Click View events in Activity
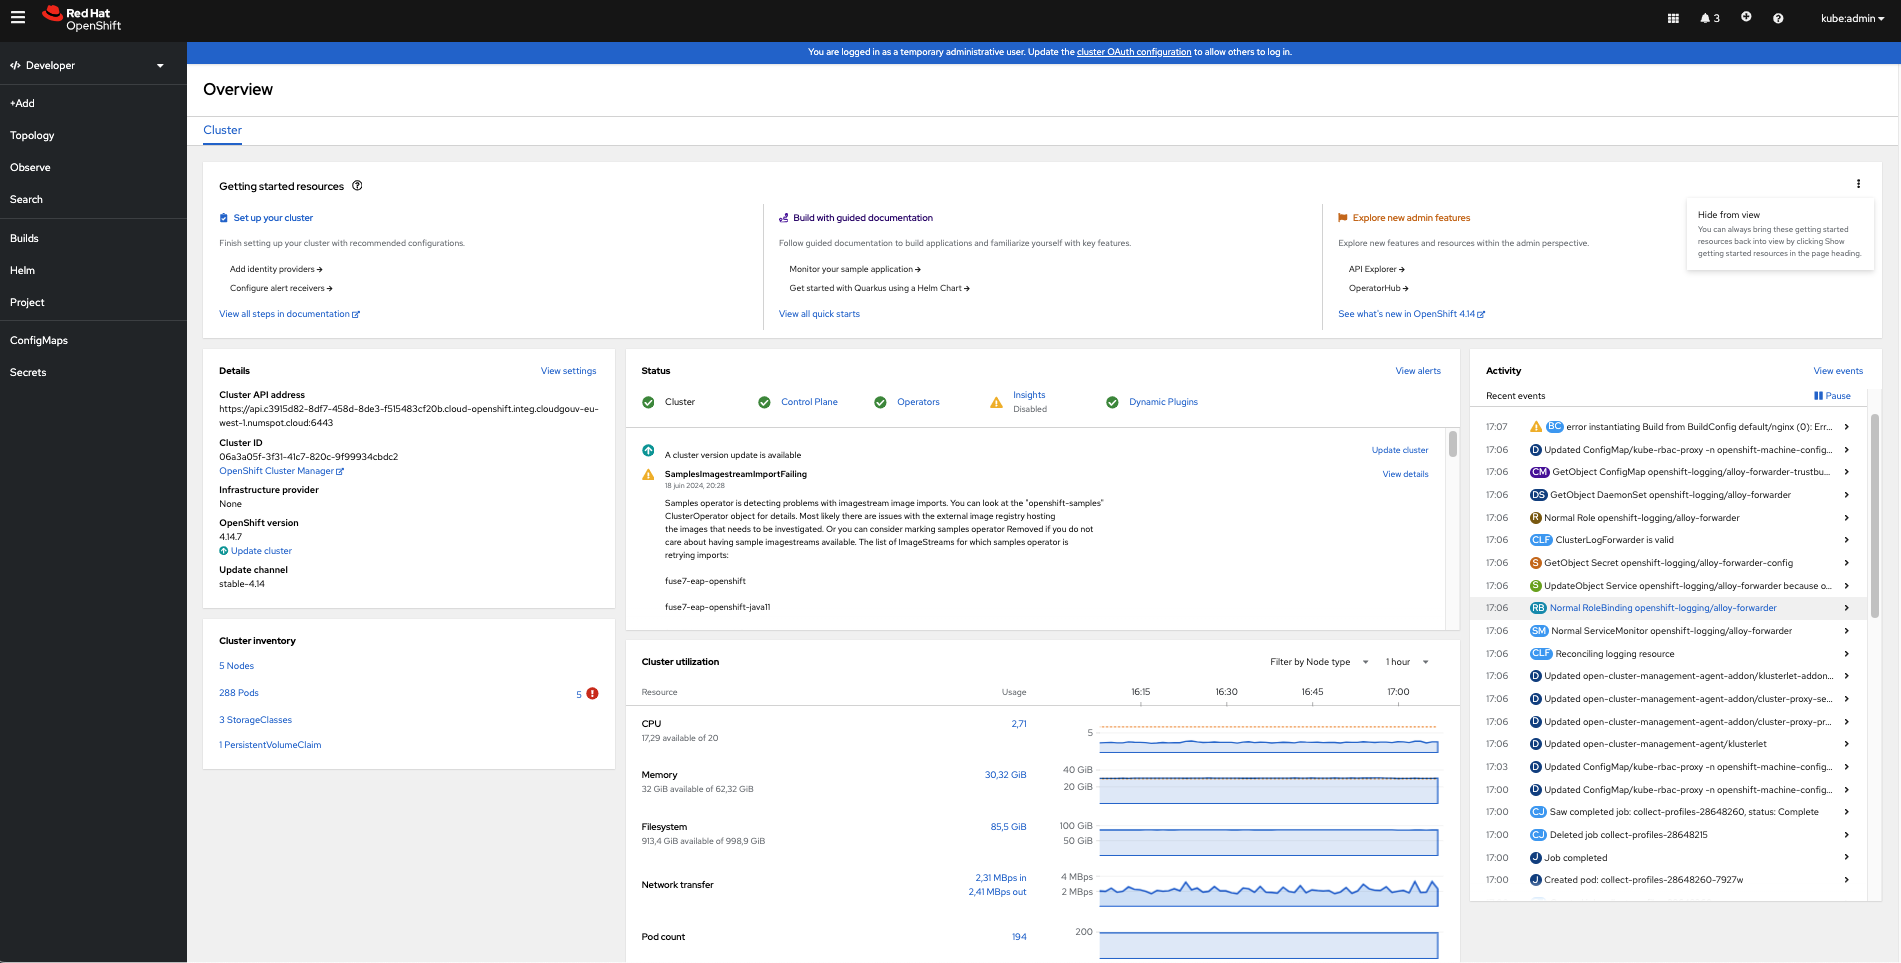Viewport: 1901px width, 963px height. tap(1838, 371)
